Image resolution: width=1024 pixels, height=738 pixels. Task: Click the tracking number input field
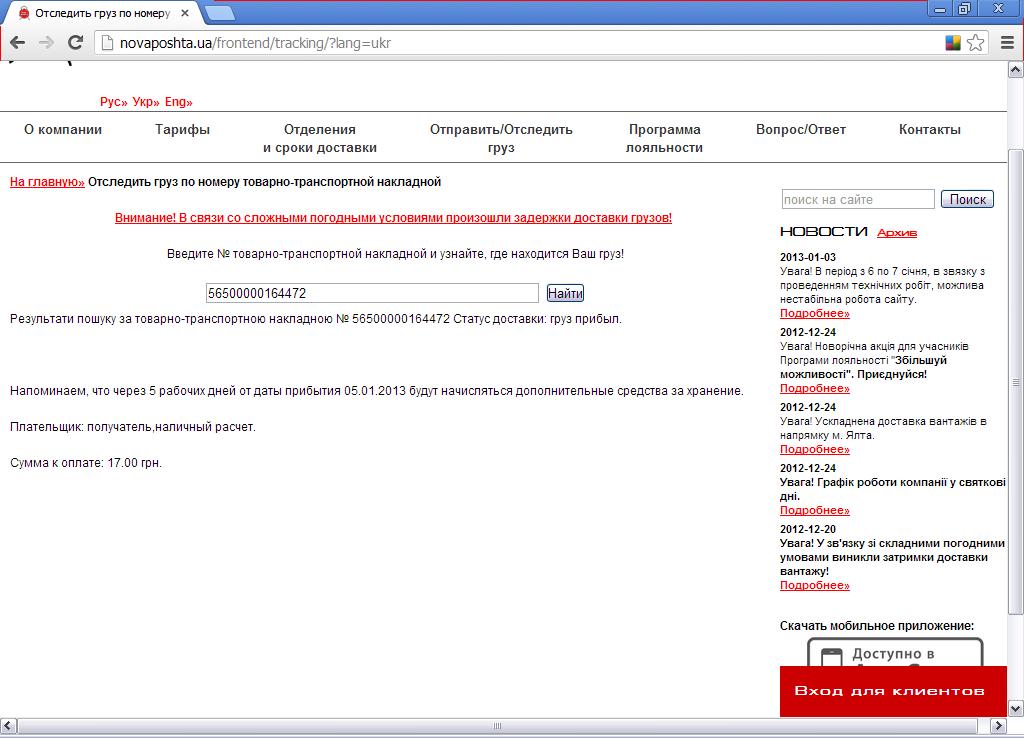(x=372, y=293)
